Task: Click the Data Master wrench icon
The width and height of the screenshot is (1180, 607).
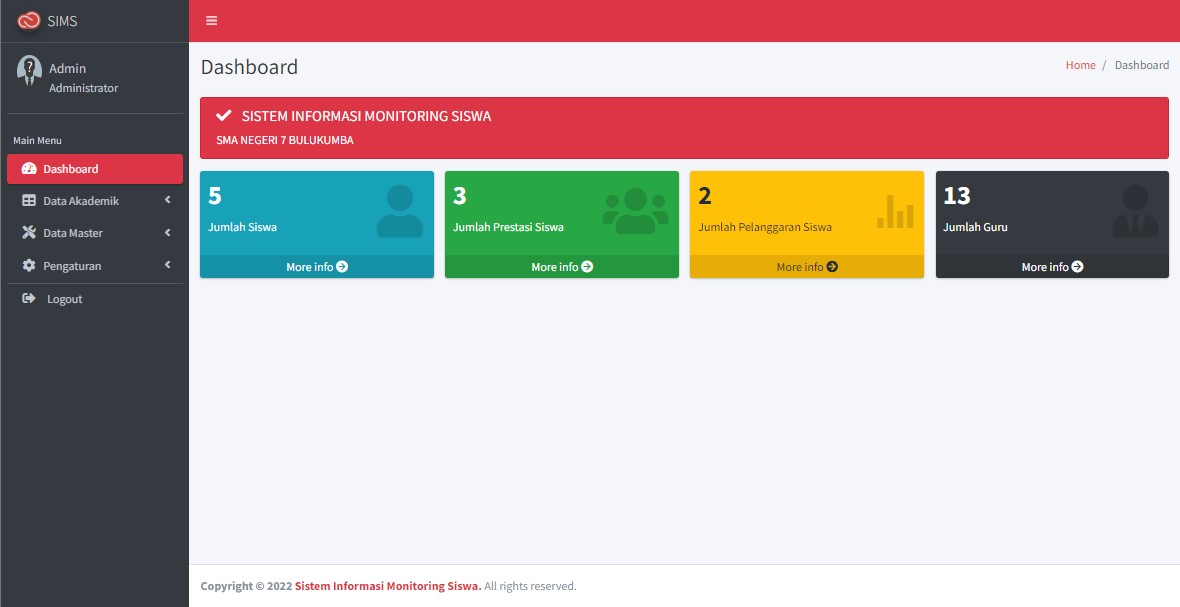Action: (x=30, y=233)
